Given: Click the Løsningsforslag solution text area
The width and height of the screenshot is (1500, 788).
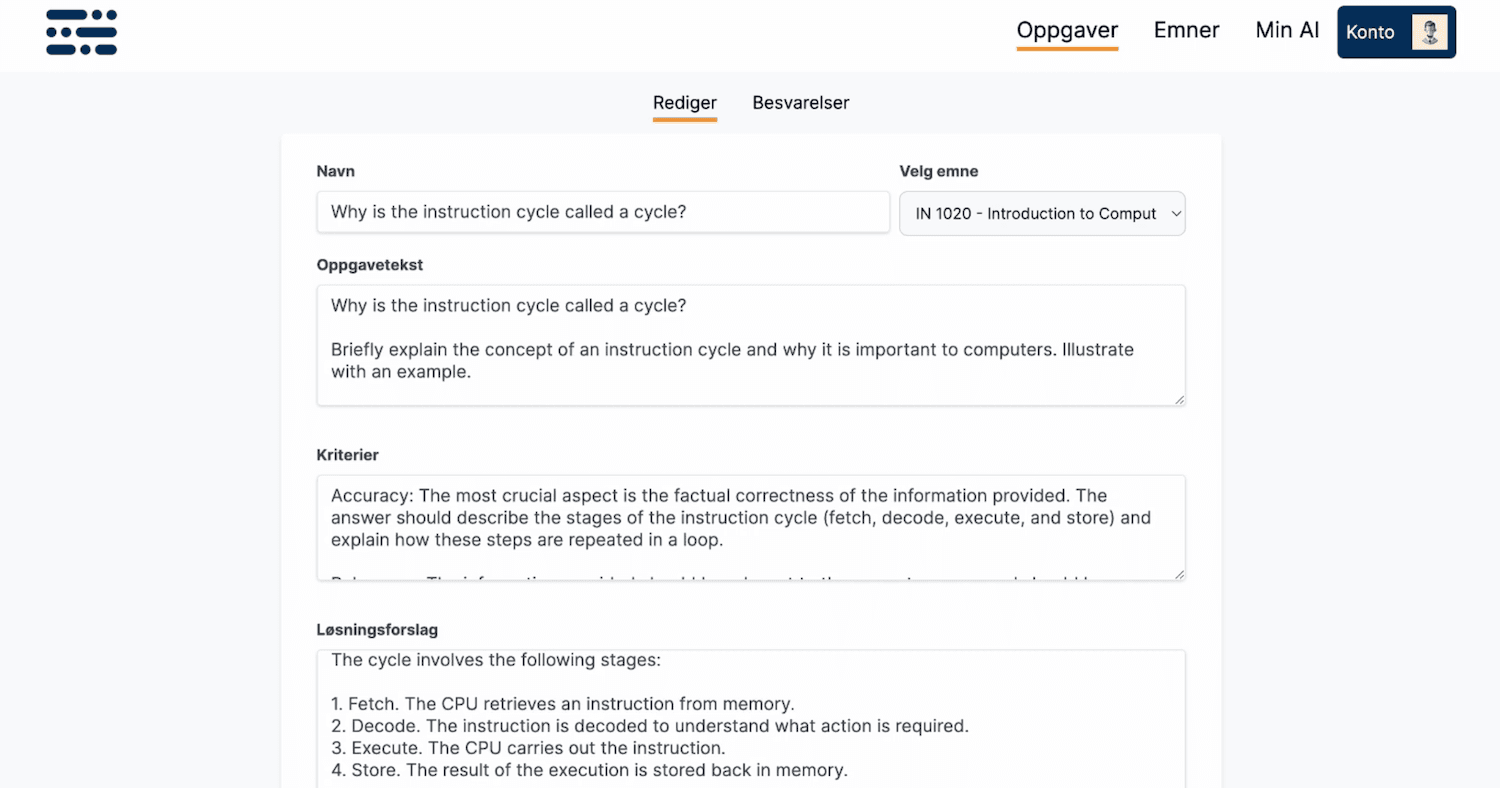Looking at the screenshot, I should (750, 715).
